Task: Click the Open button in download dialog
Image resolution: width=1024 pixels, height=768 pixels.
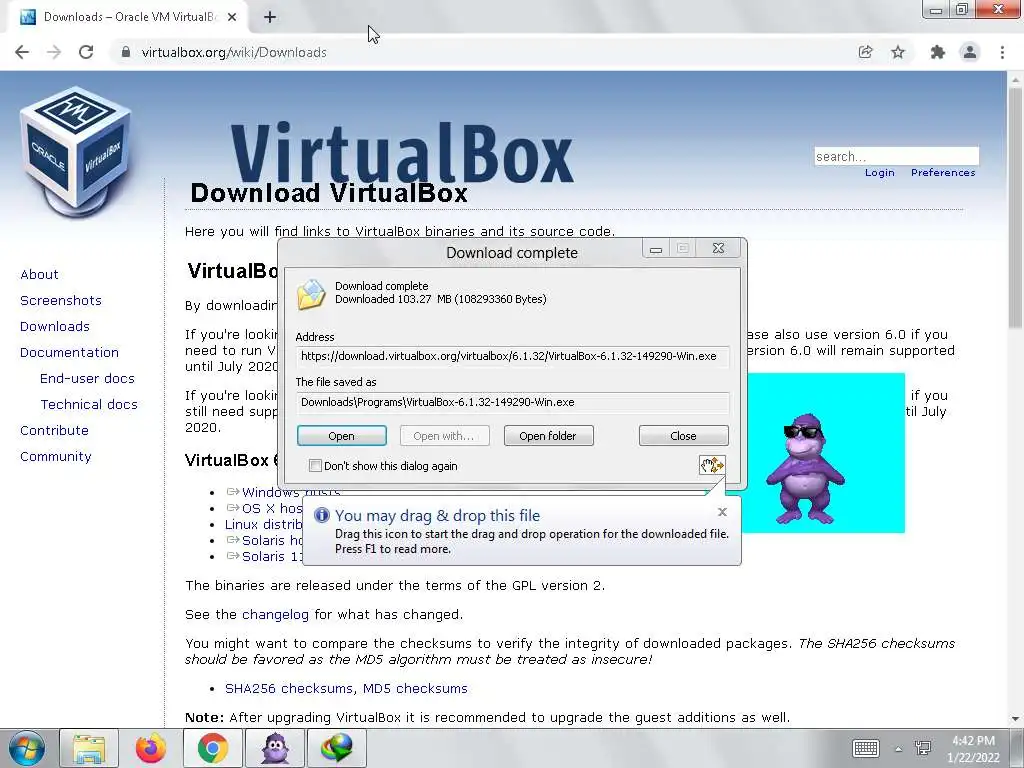Action: 342,436
